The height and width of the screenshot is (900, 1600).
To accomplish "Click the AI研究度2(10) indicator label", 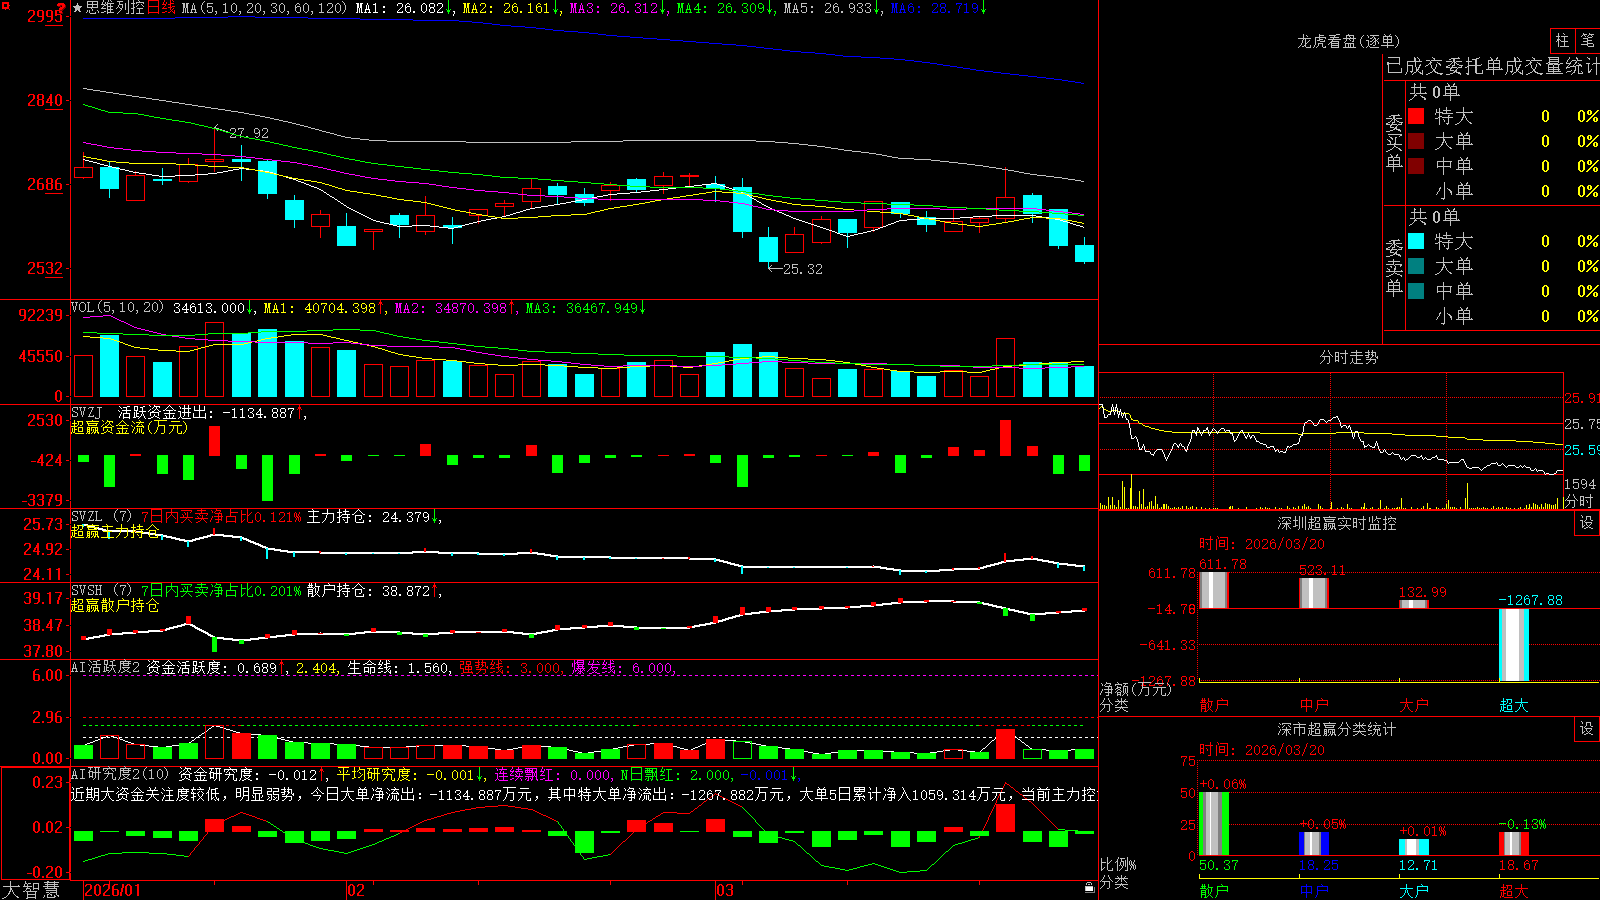I will 120,774.
